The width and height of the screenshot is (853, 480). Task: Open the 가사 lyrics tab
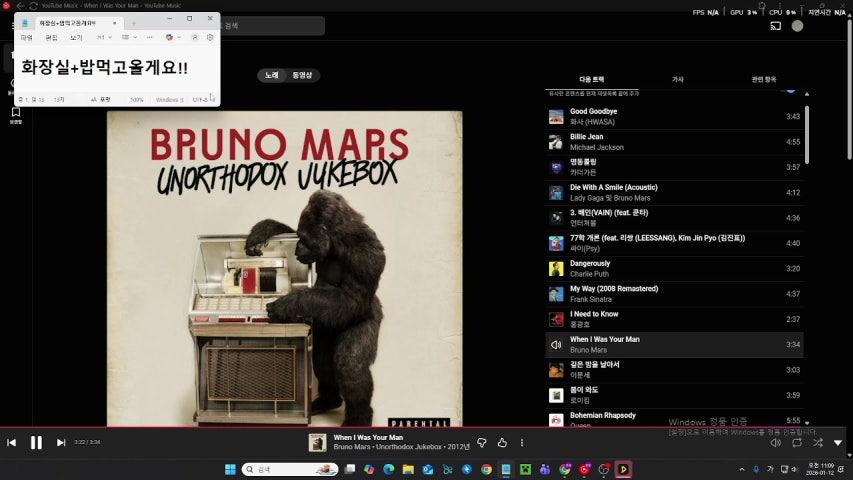pos(677,78)
